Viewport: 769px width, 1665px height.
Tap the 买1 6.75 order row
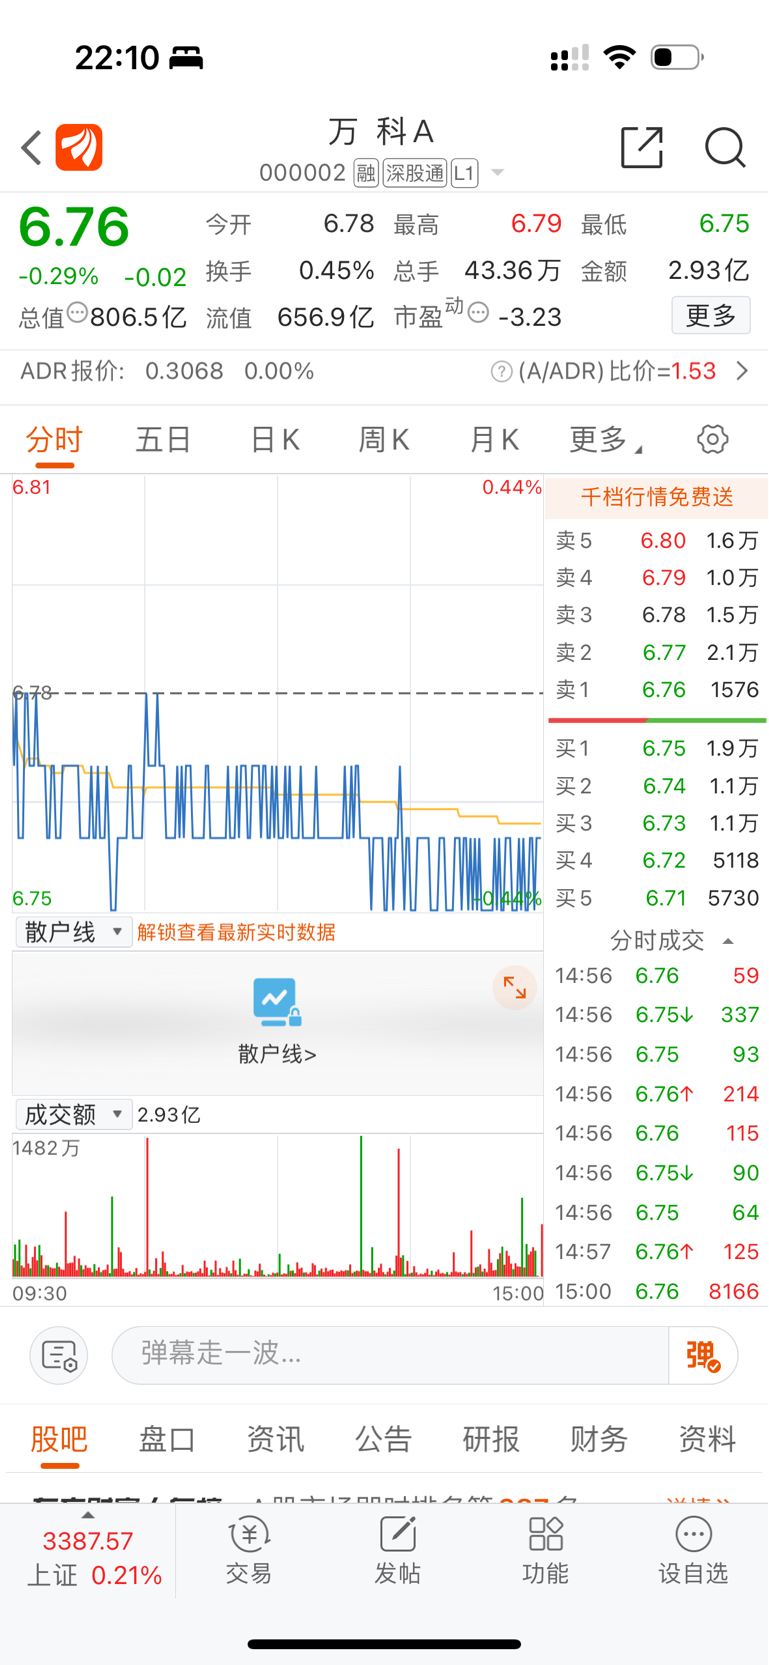pyautogui.click(x=657, y=749)
